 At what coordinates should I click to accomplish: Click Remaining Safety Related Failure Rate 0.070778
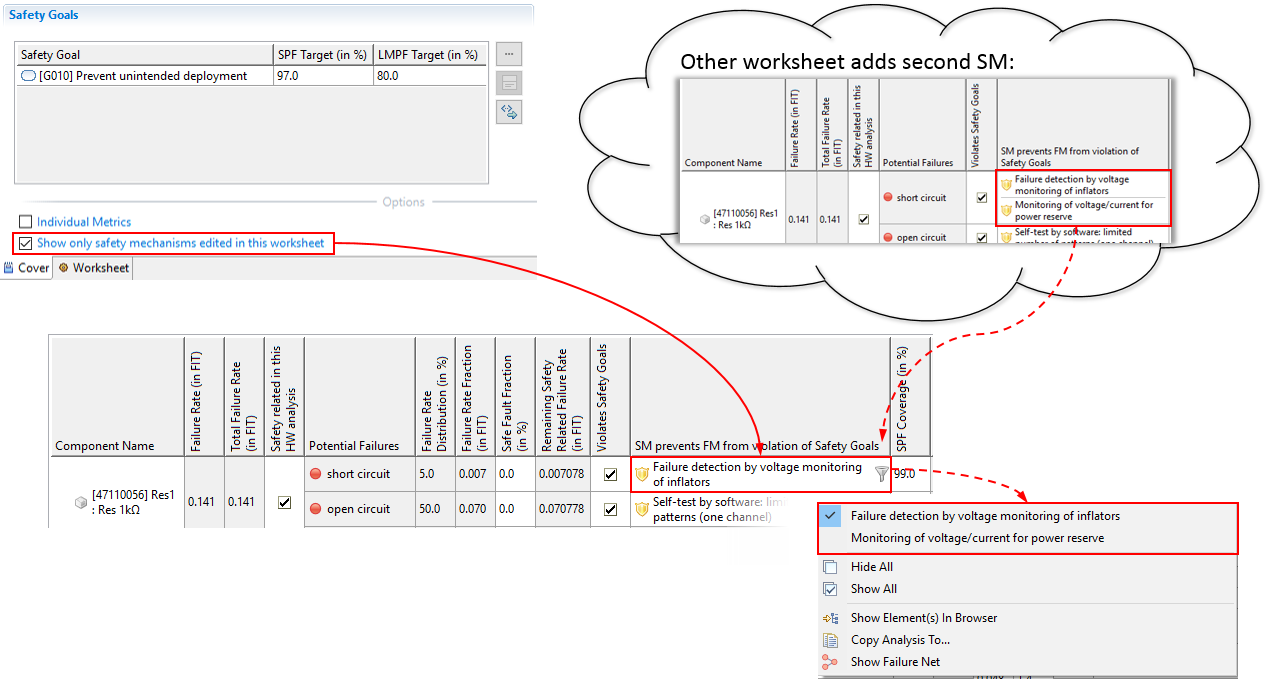[x=561, y=509]
